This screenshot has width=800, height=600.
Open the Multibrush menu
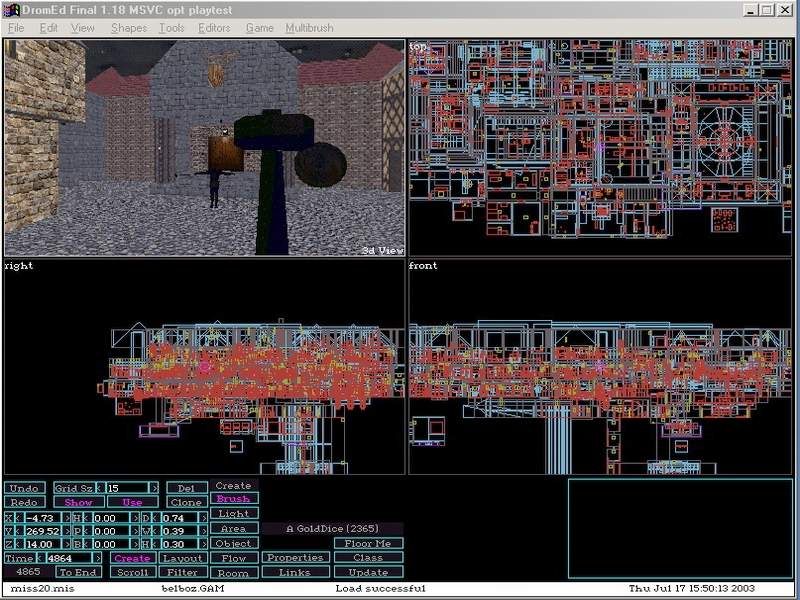click(309, 28)
